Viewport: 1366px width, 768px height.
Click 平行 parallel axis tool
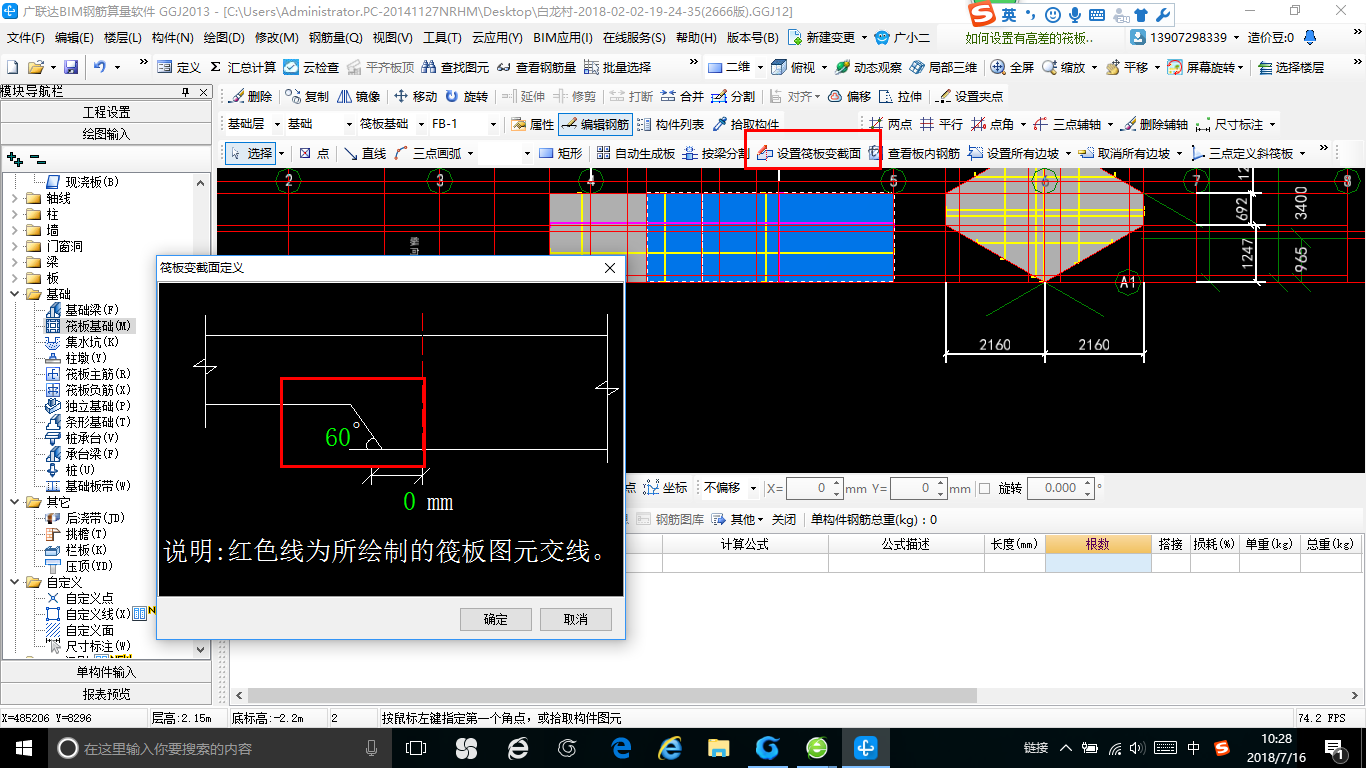[x=941, y=125]
